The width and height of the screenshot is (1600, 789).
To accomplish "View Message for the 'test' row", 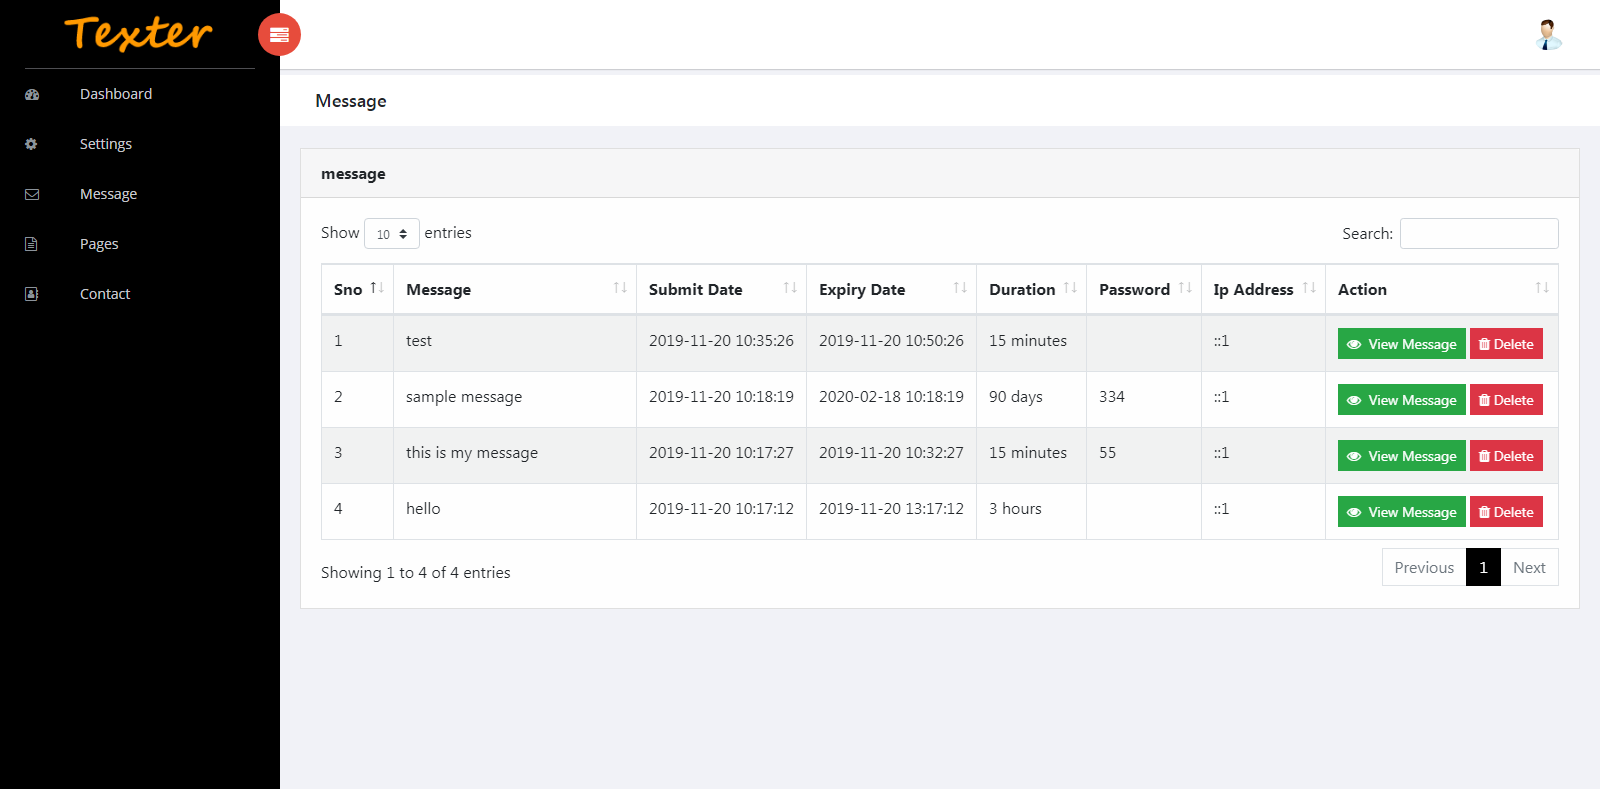I will pos(1401,344).
